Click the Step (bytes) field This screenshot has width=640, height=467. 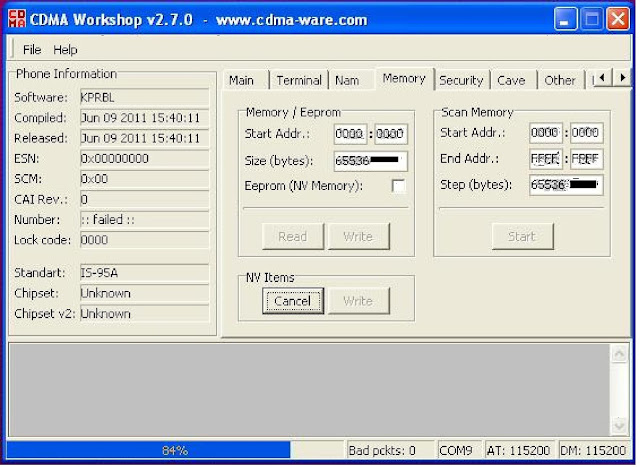(x=566, y=185)
